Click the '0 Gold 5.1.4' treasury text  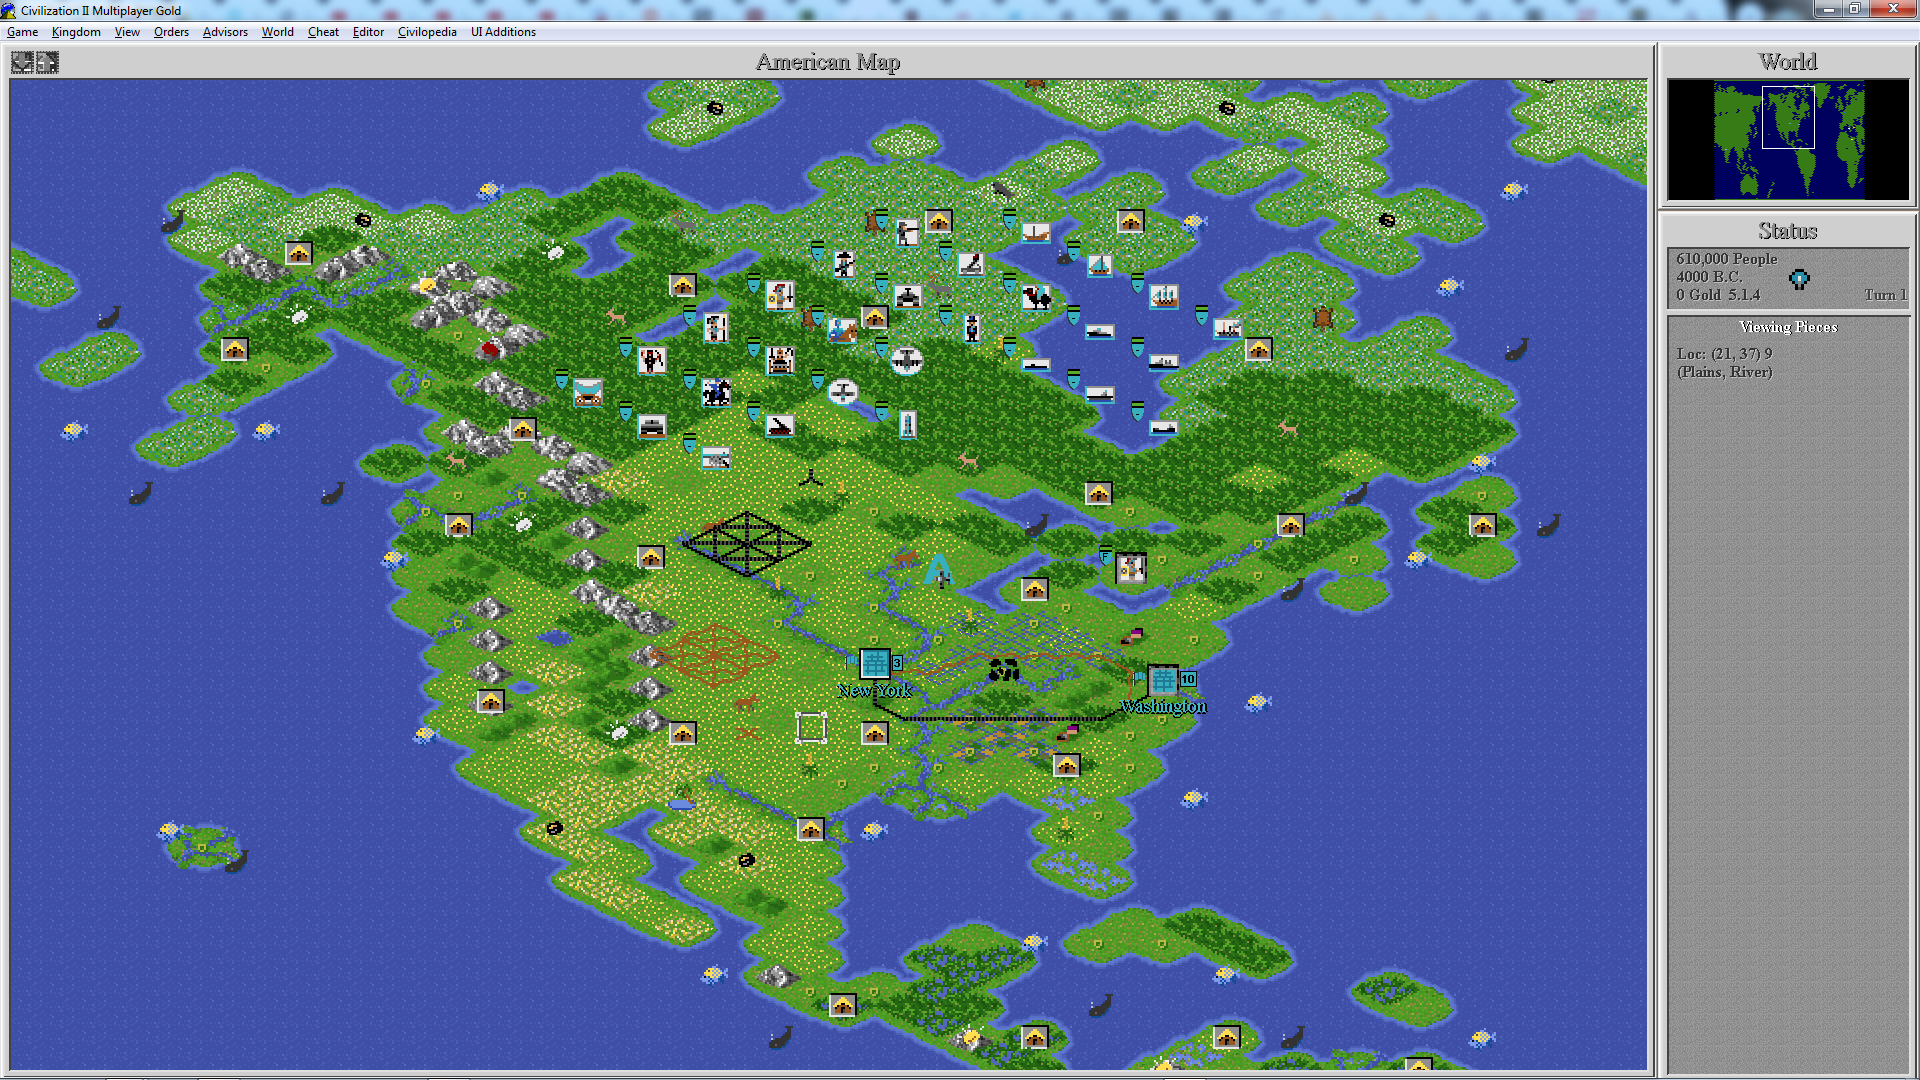pyautogui.click(x=1718, y=295)
